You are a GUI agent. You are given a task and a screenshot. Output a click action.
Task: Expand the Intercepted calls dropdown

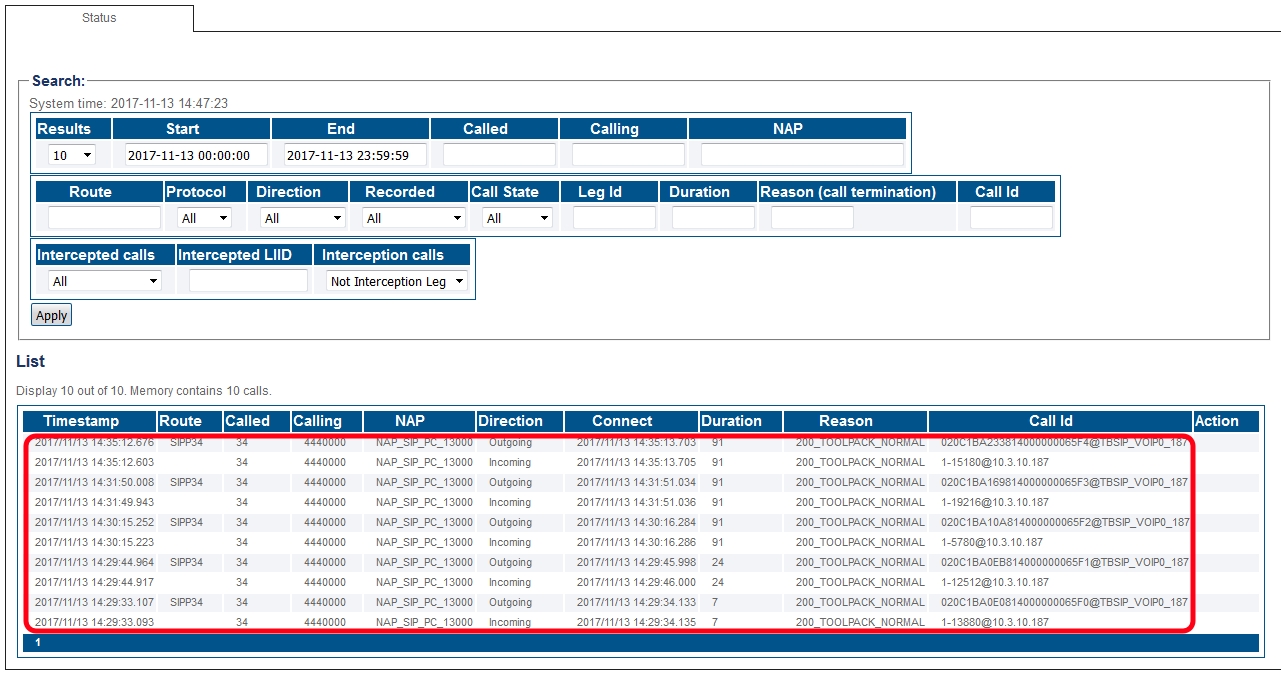click(104, 281)
